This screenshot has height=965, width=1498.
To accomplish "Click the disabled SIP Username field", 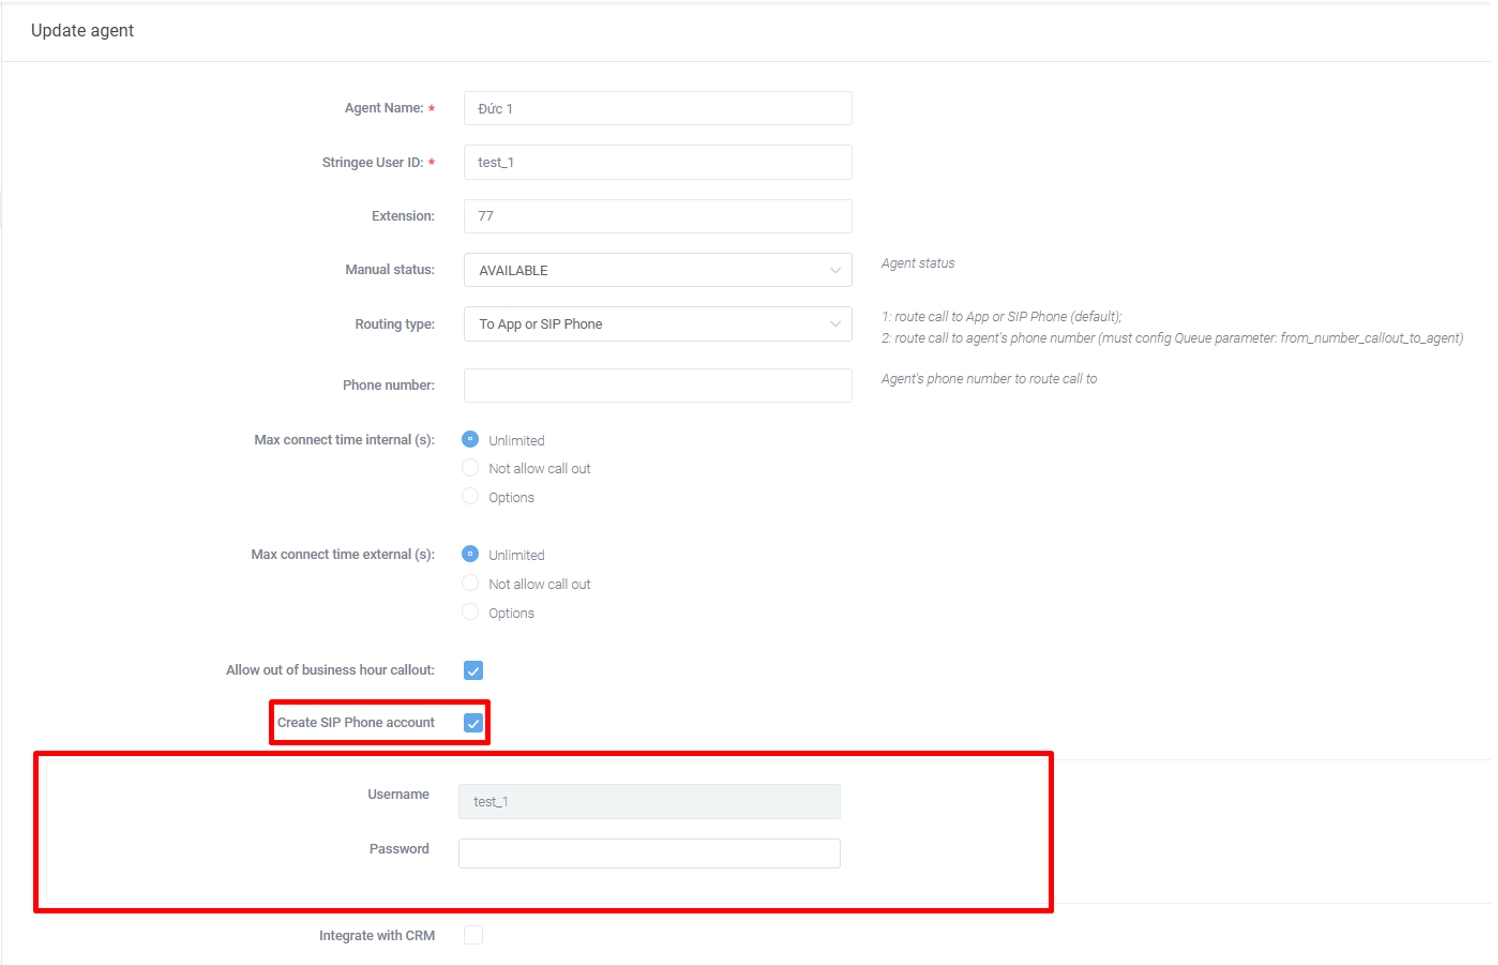I will click(x=649, y=801).
